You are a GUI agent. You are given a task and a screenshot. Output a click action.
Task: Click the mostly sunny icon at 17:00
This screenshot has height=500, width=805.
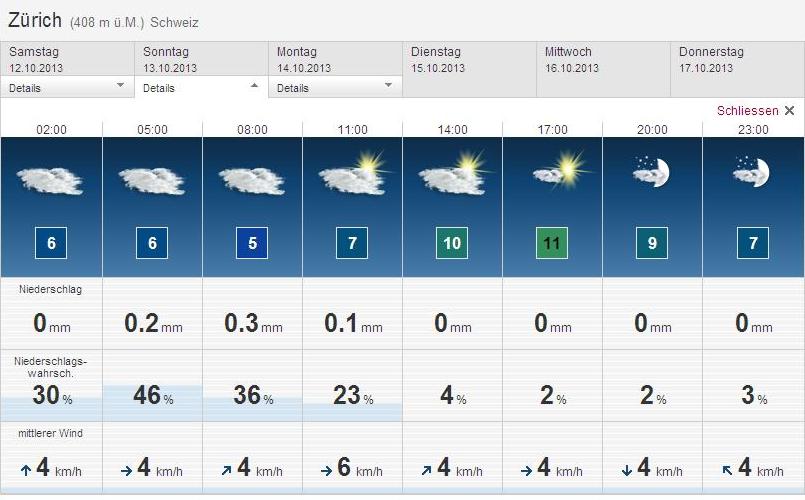555,170
